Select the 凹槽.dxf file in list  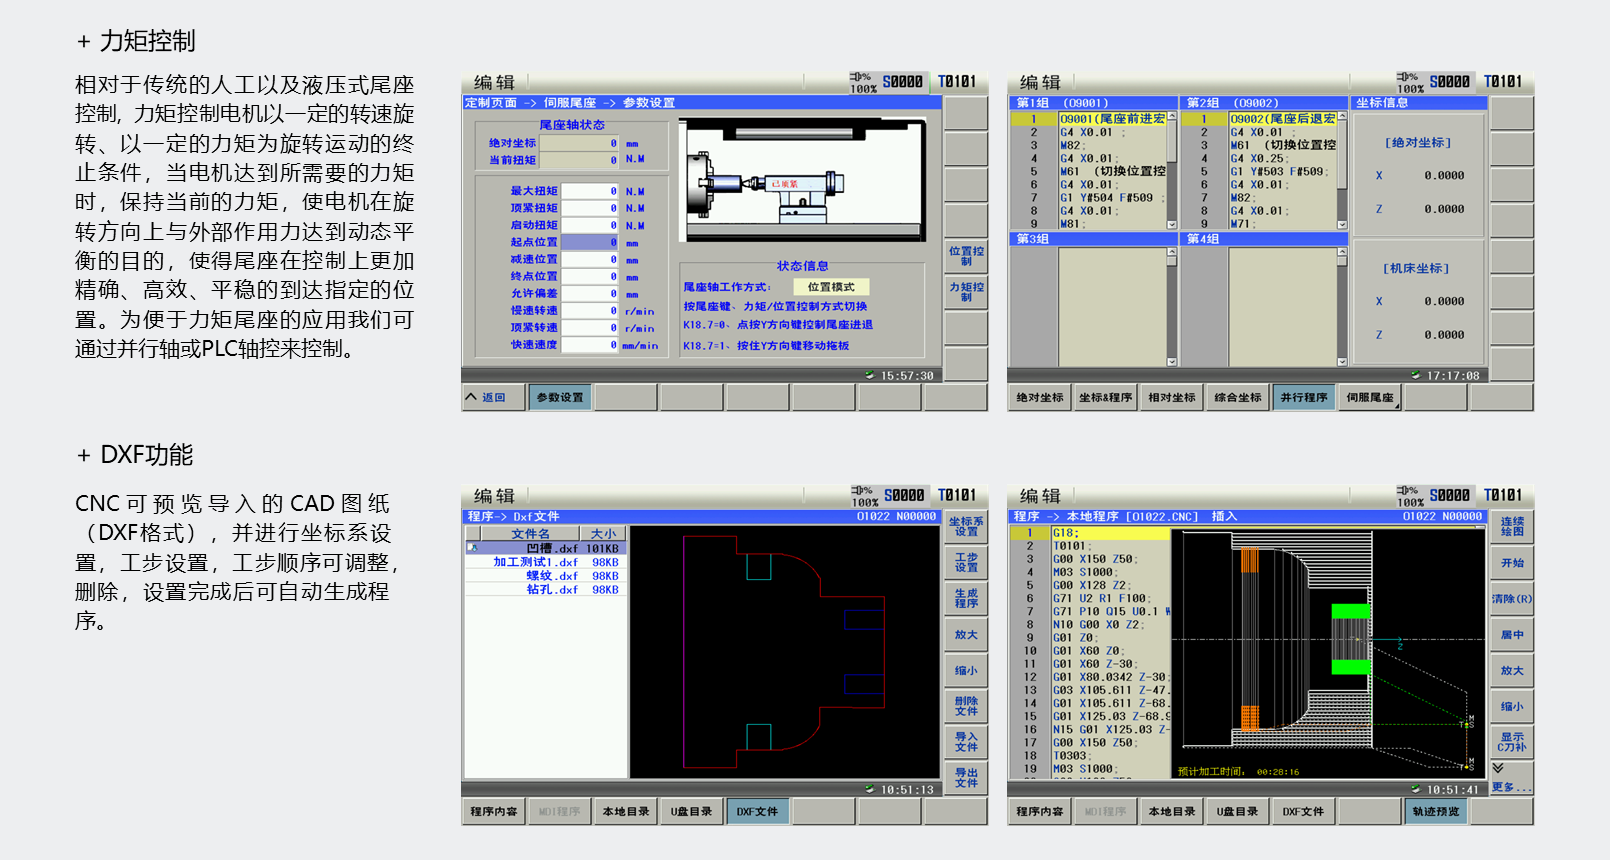coord(547,548)
